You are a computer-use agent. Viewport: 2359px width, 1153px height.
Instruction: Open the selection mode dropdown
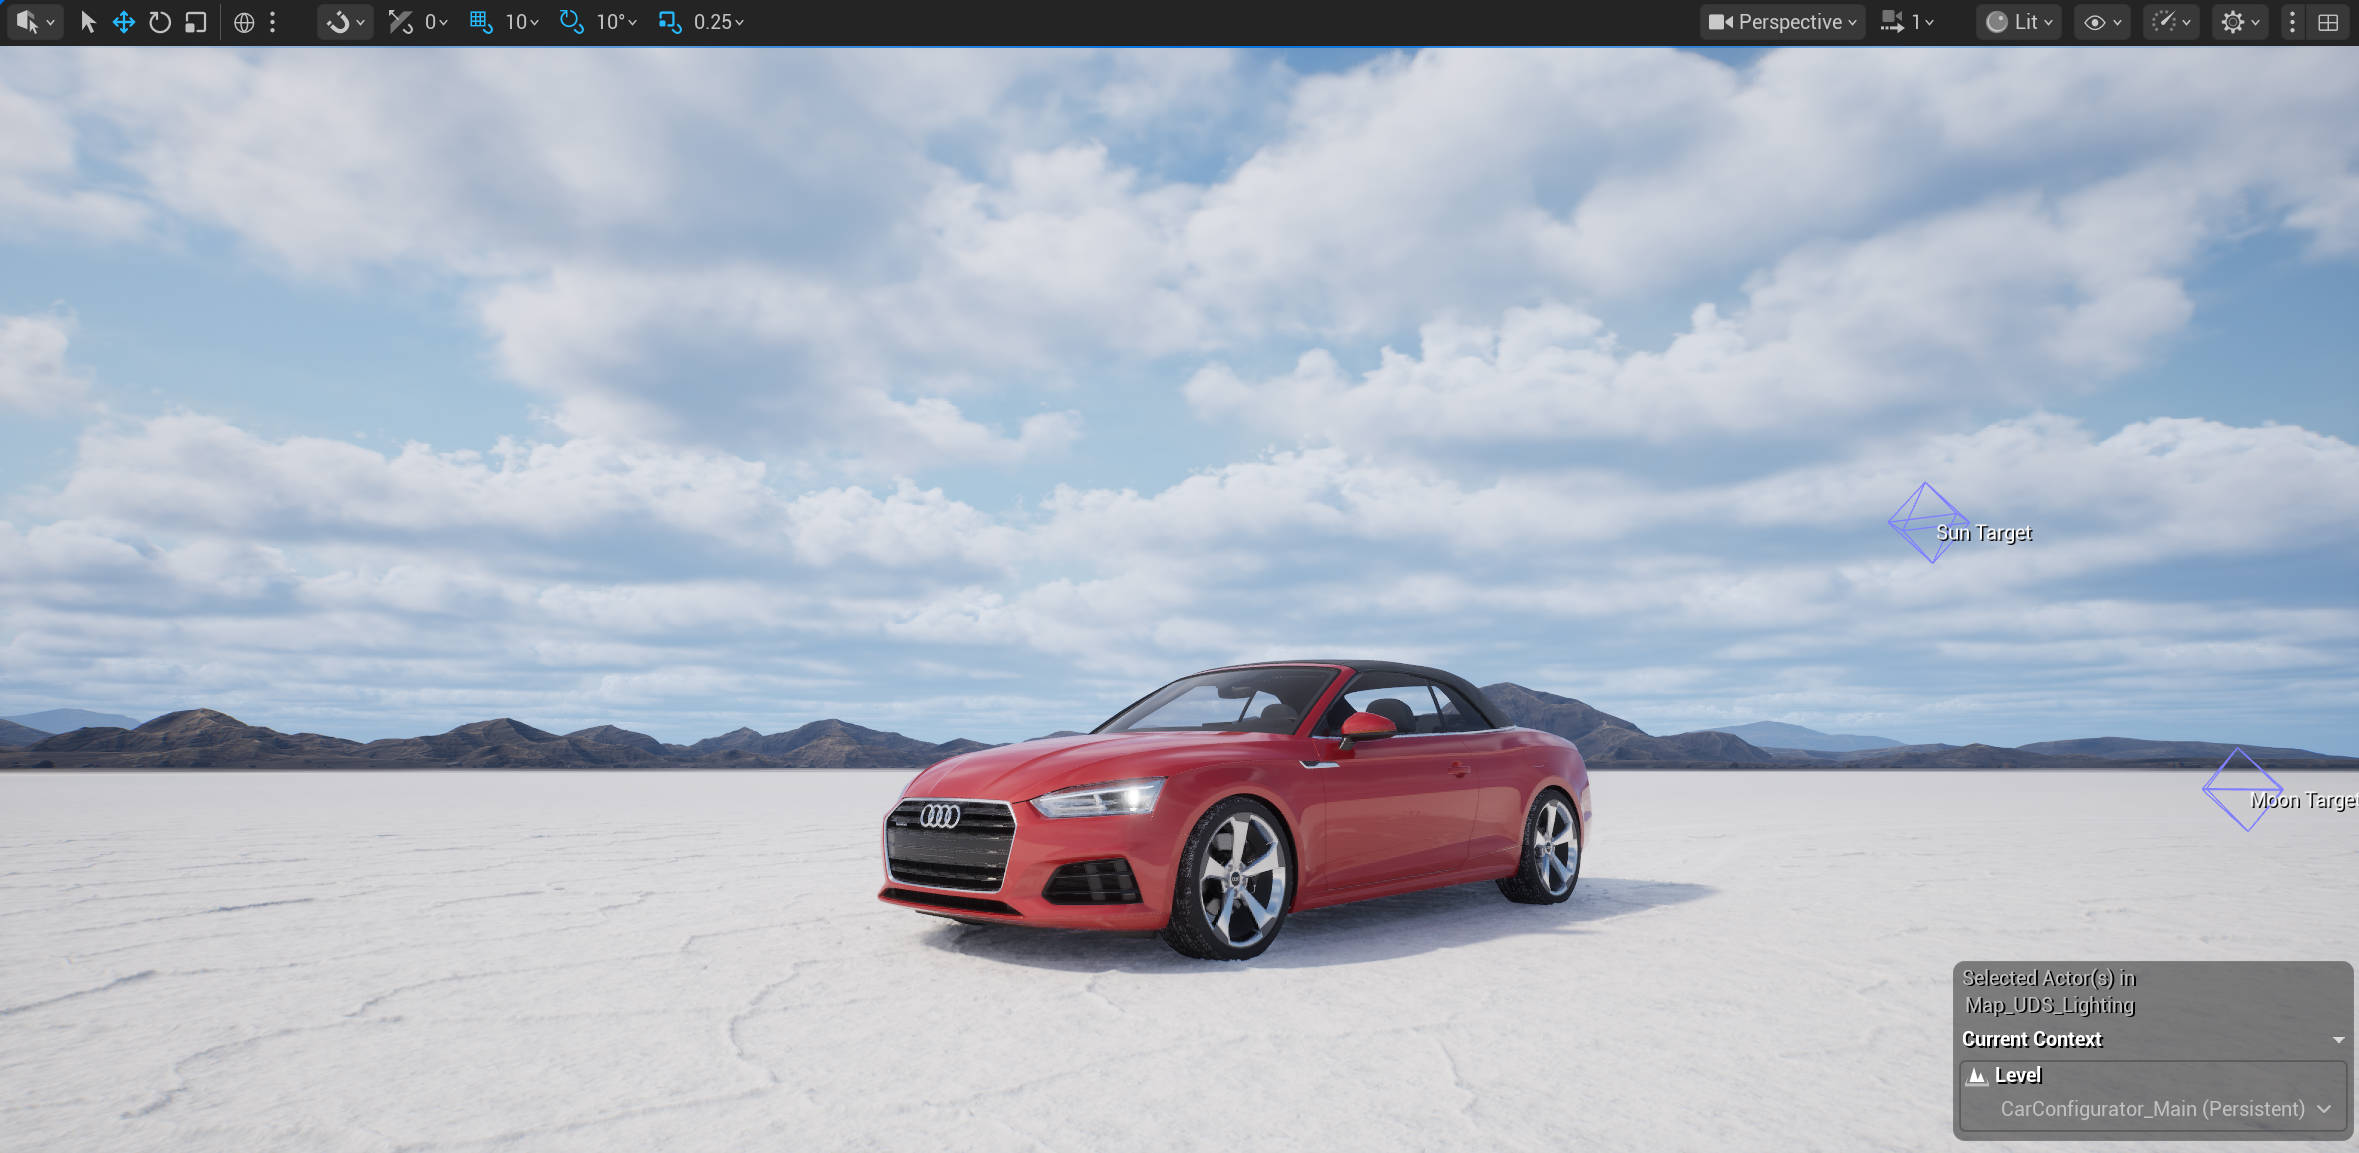pyautogui.click(x=35, y=22)
